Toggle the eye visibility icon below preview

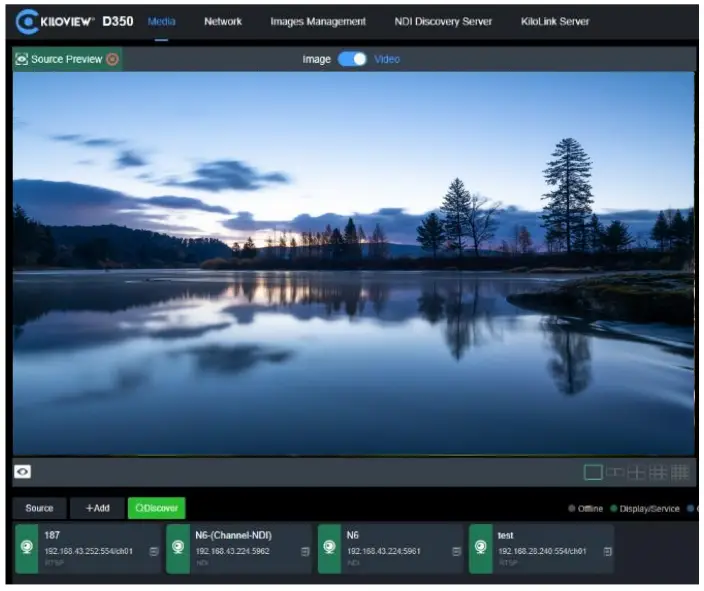point(22,472)
